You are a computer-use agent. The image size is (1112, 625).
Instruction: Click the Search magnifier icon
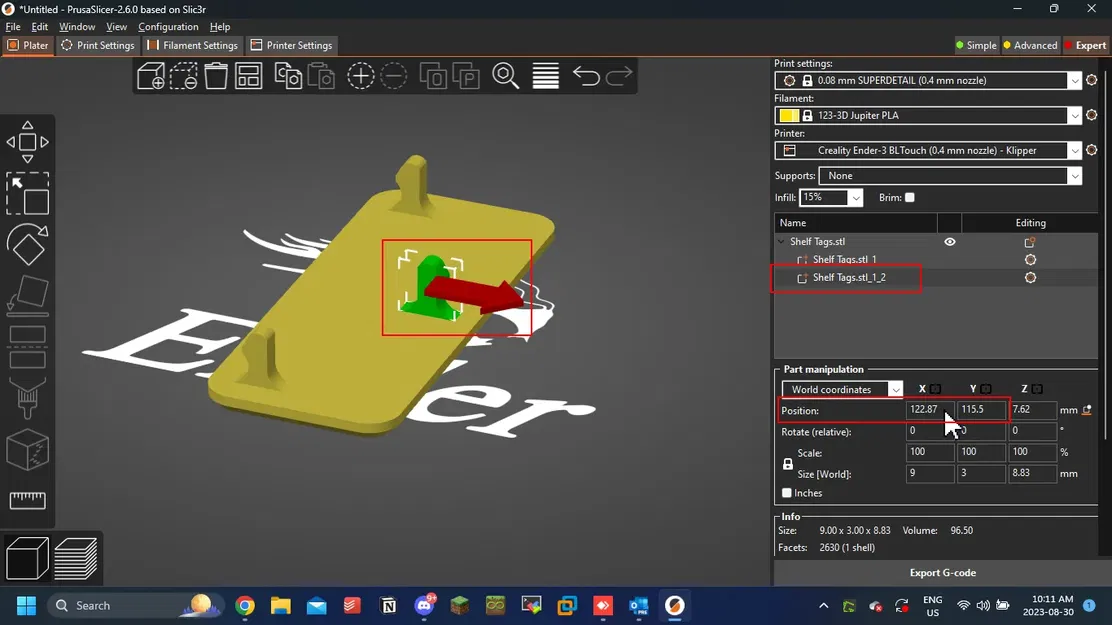(506, 76)
